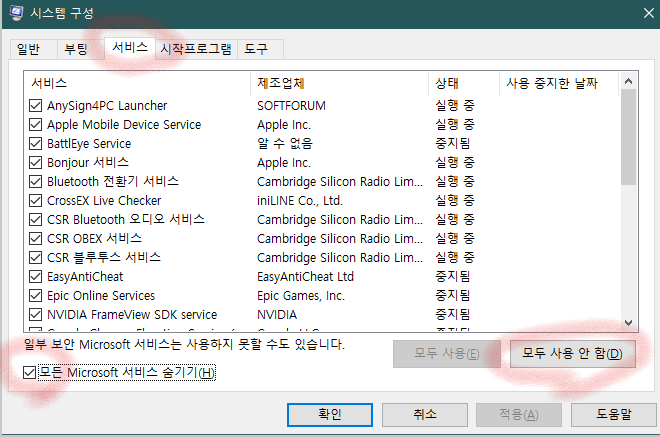
Task: Click EasyAntiCheat Ltd manufacturer cell
Action: click(x=305, y=277)
